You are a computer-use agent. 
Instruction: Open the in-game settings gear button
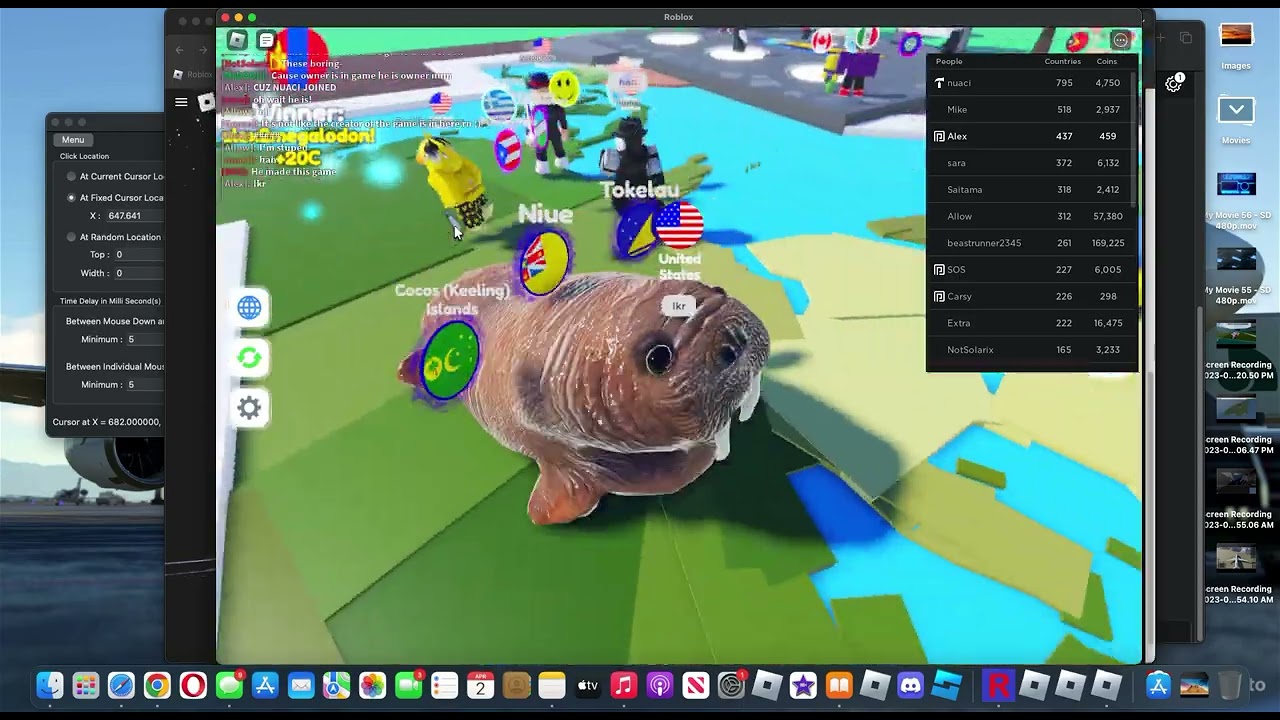click(249, 408)
